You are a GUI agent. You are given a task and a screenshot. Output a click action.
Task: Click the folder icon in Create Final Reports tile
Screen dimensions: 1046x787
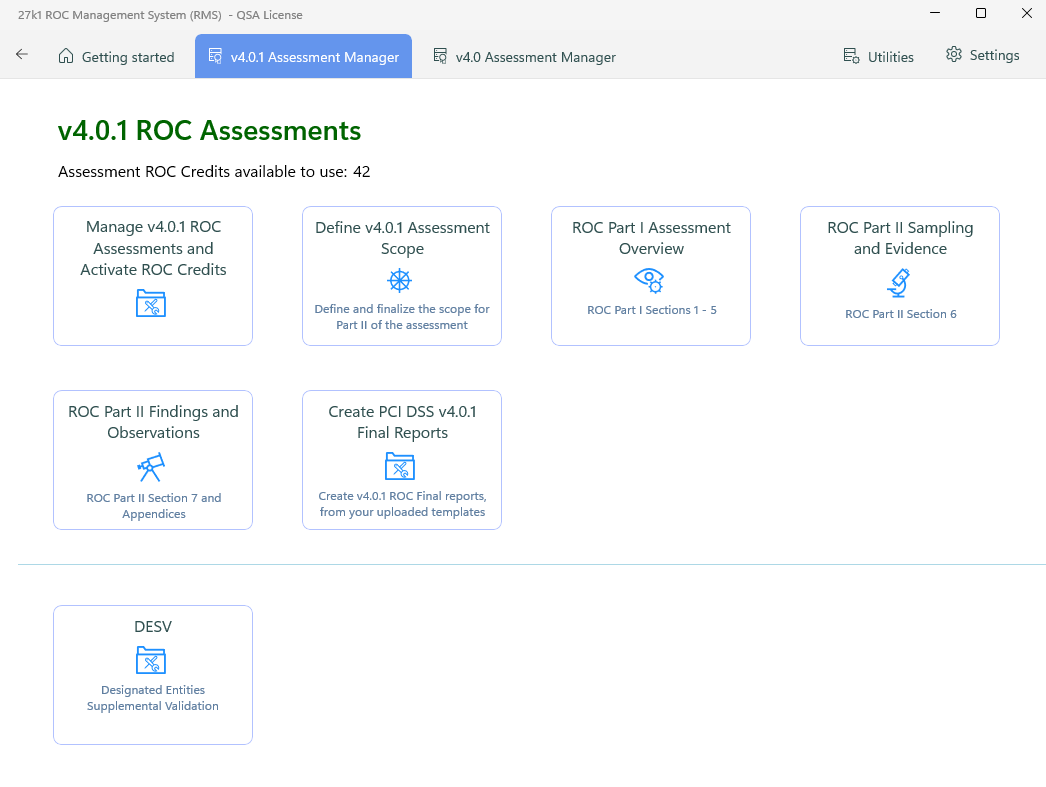pyautogui.click(x=400, y=466)
